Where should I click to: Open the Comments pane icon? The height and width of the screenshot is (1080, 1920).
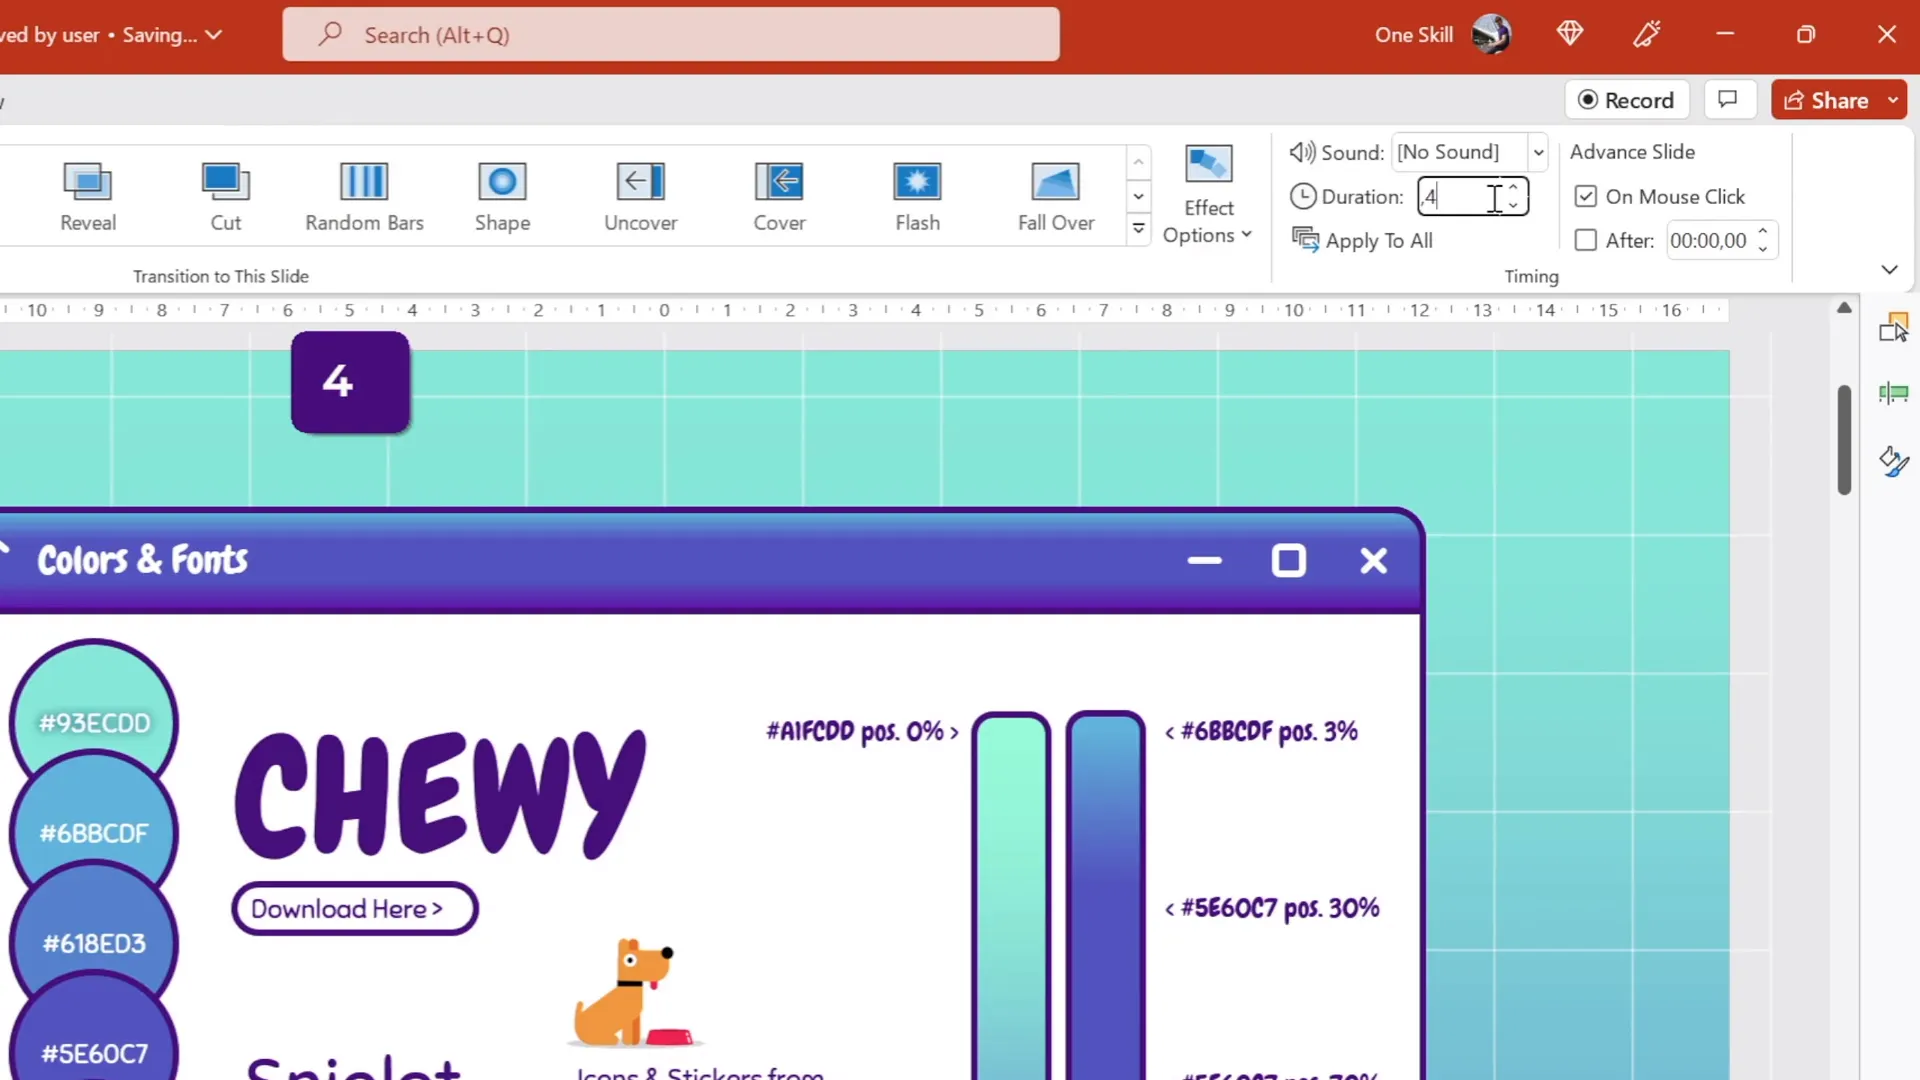1728,100
